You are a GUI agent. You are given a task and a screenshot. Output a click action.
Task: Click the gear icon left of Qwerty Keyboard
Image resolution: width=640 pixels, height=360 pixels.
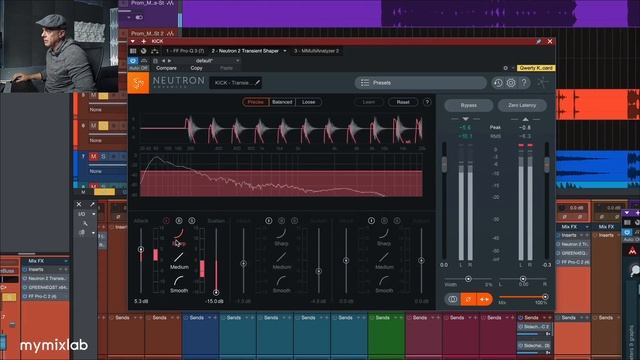pos(505,68)
